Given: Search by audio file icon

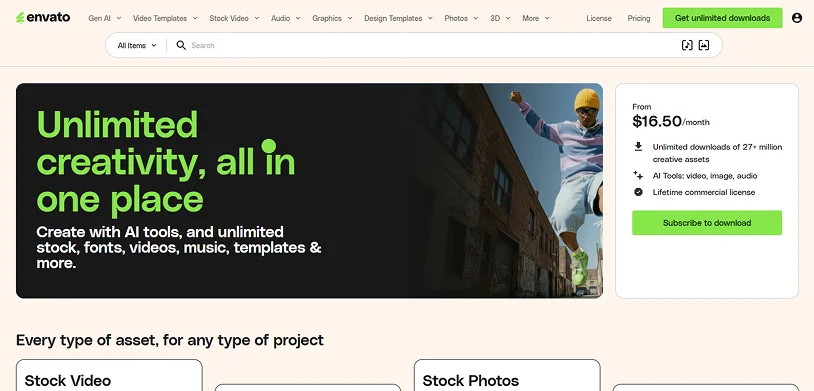Looking at the screenshot, I should [x=687, y=45].
